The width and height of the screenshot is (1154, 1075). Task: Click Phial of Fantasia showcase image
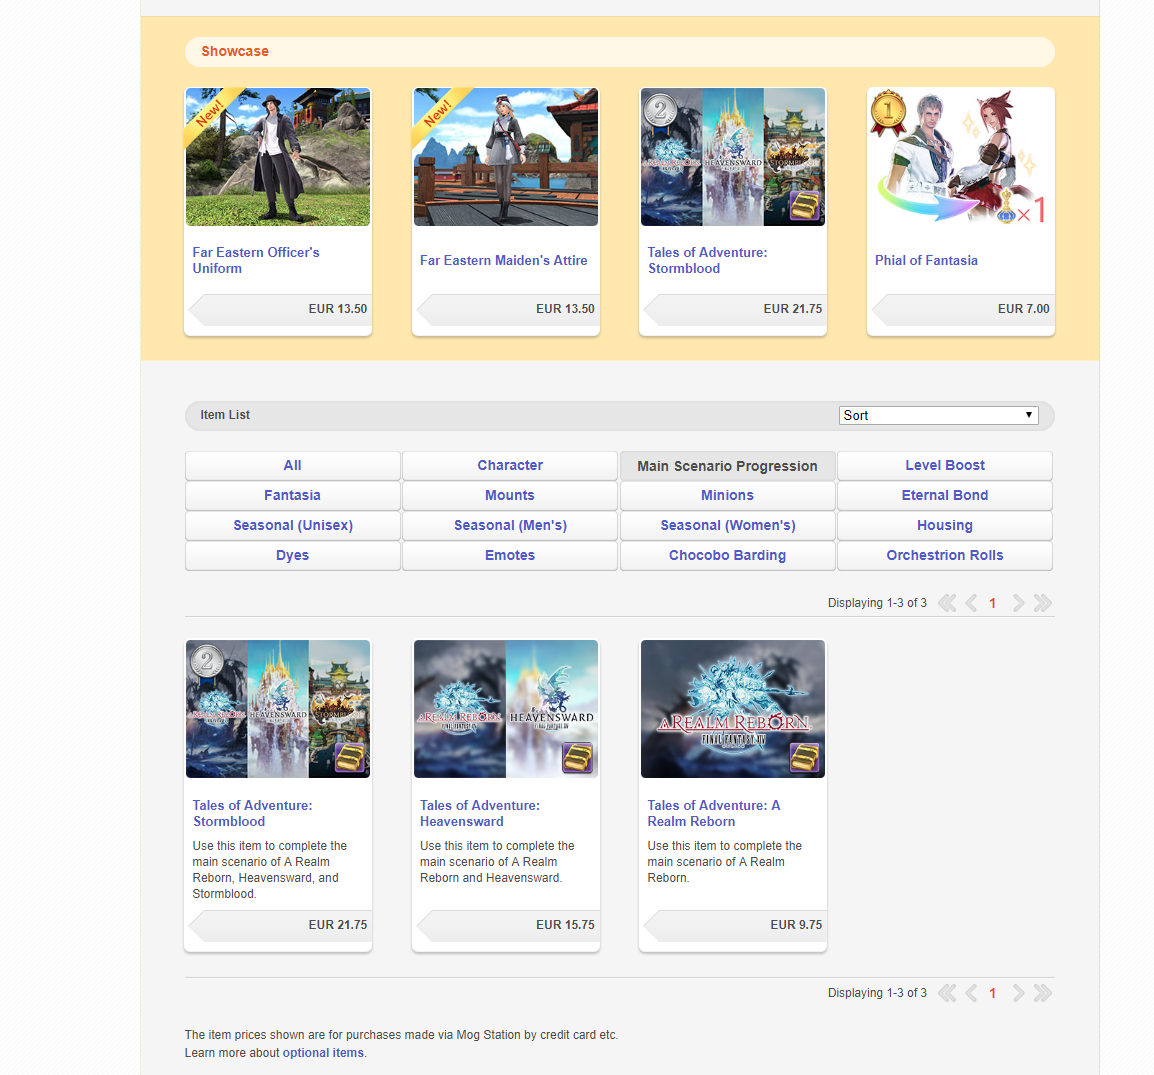click(960, 157)
